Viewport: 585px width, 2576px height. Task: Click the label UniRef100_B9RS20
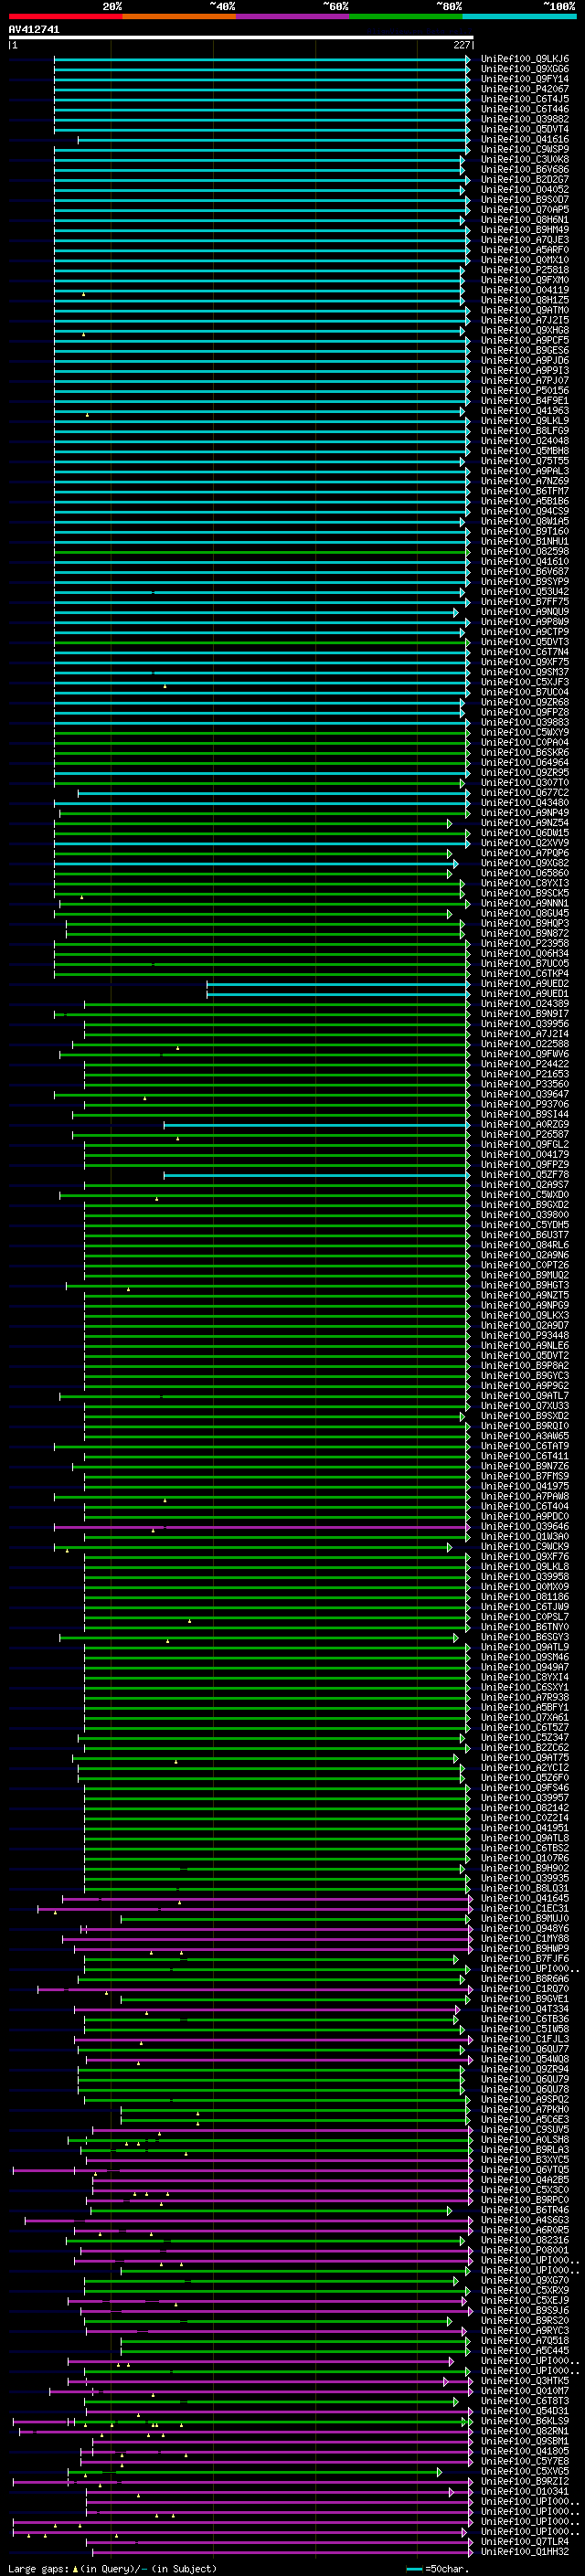(524, 2320)
